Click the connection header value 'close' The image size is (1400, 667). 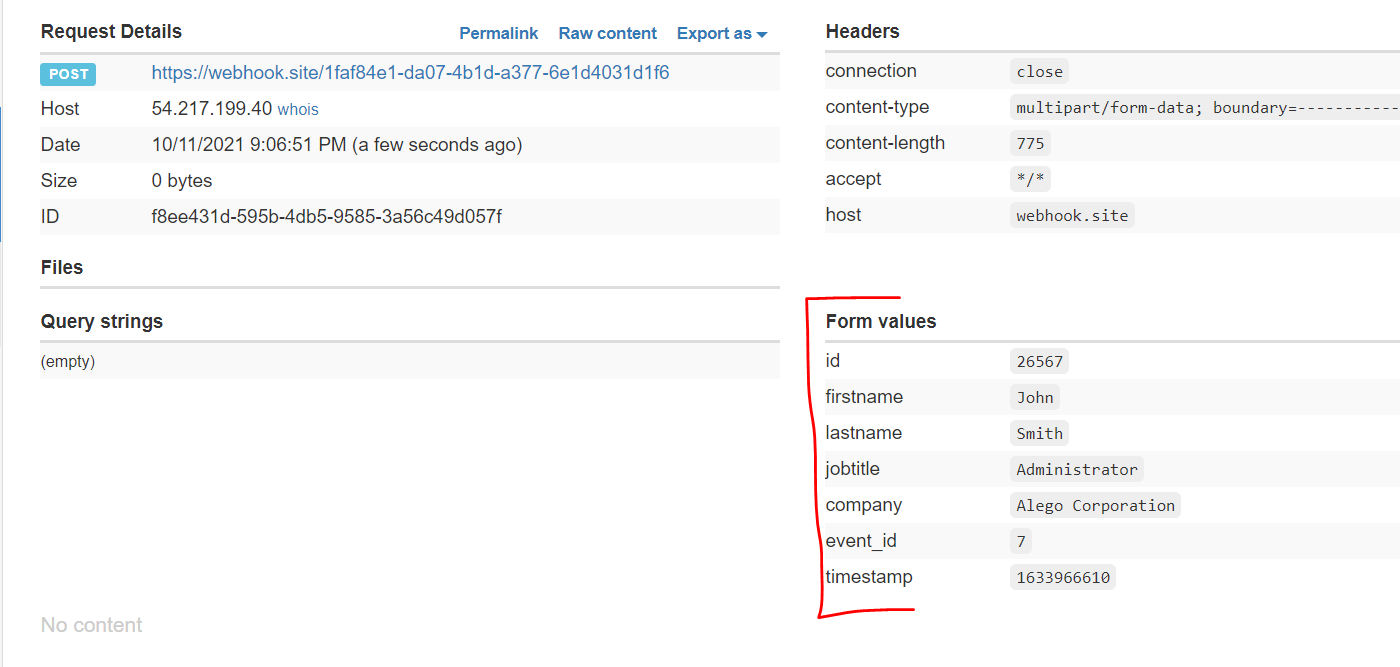[x=1039, y=71]
